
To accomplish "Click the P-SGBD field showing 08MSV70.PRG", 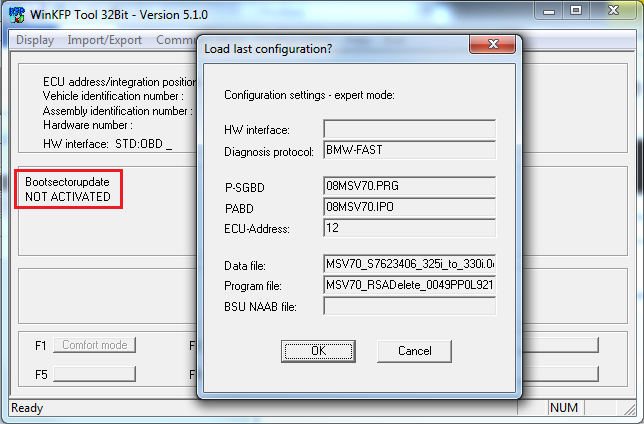I will 409,186.
